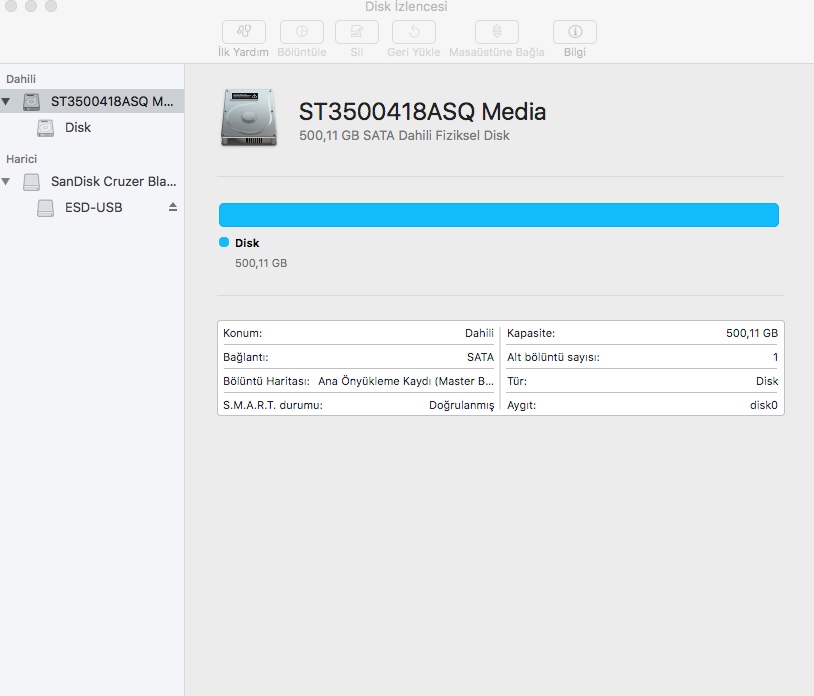Click the Bölüntü Haritası row in info table
The height and width of the screenshot is (696, 814).
358,381
